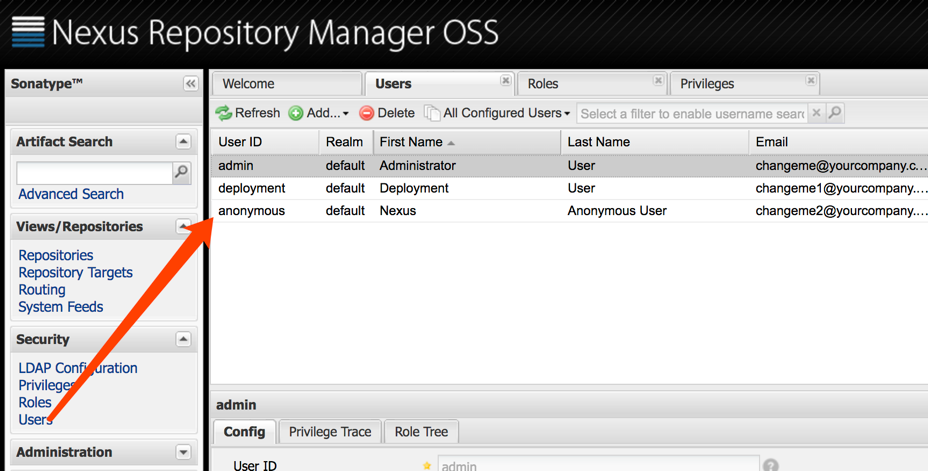Clear the username filter with X icon
The image size is (928, 471).
(816, 113)
